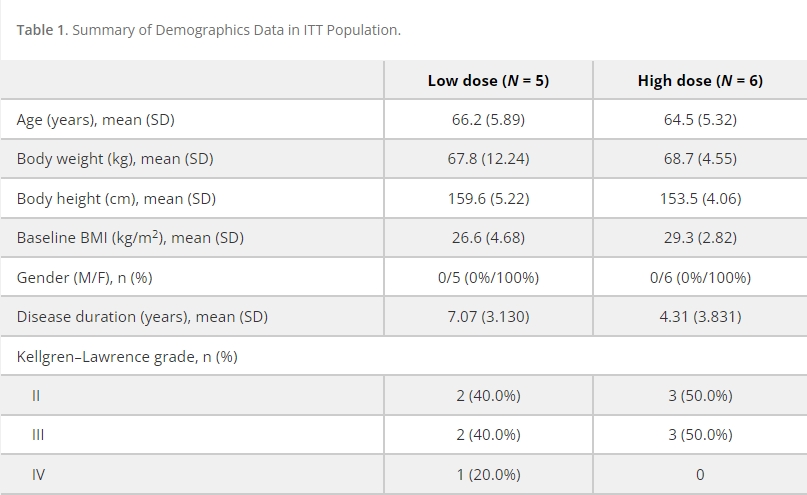The height and width of the screenshot is (495, 807).
Task: Click the body weight value 67.8 (12.24)
Action: tap(488, 159)
